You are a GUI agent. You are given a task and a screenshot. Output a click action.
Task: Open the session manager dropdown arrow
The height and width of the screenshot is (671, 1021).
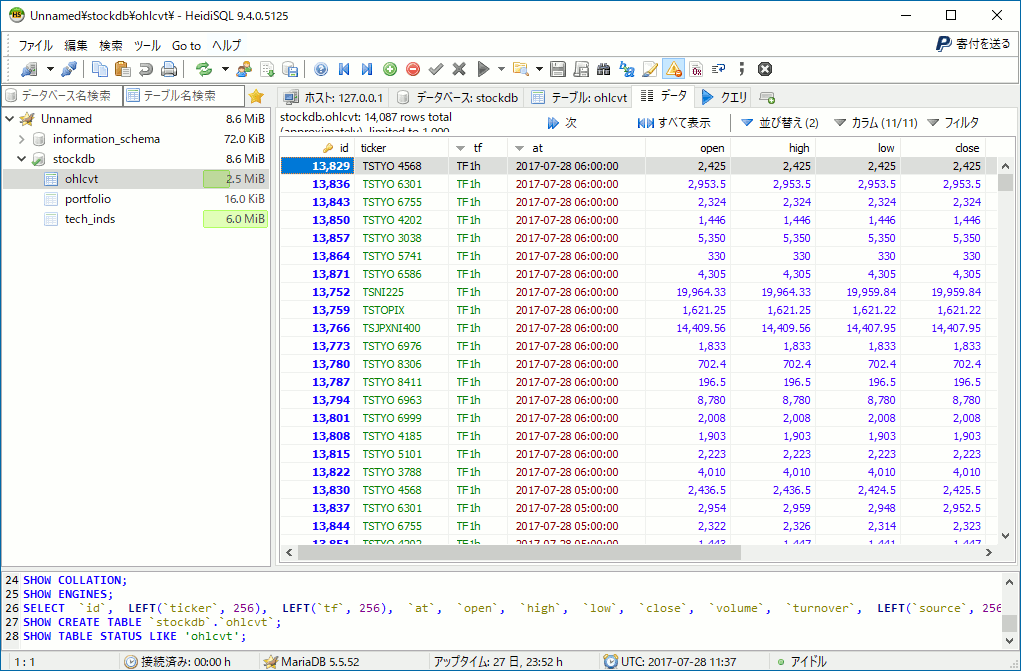49,69
